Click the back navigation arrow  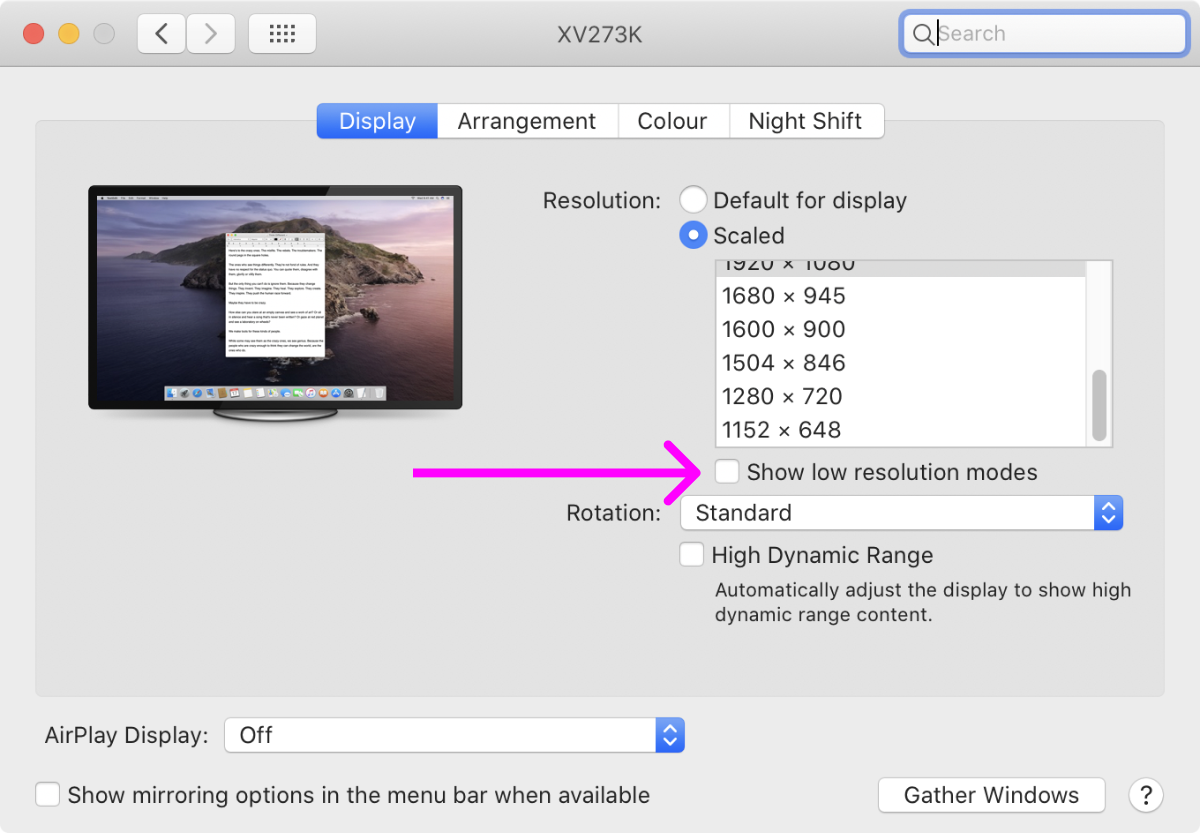click(161, 34)
